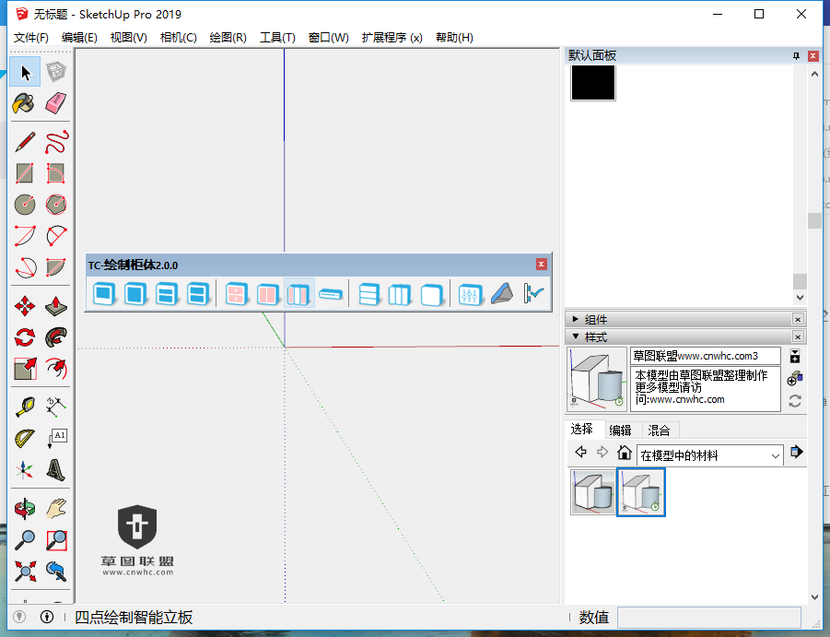Viewport: 830px width, 637px height.
Task: Toggle the pin on 默认面板
Action: coord(796,56)
